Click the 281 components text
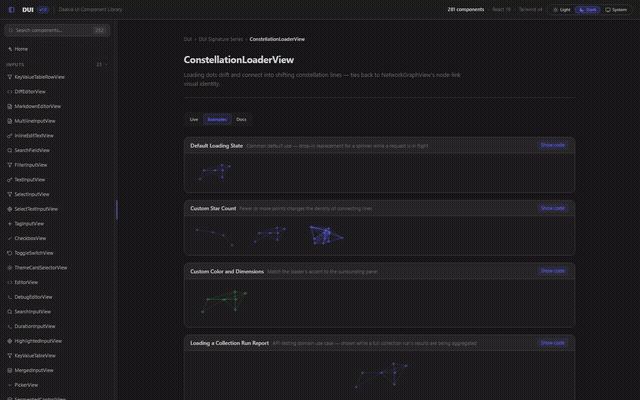 466,9
